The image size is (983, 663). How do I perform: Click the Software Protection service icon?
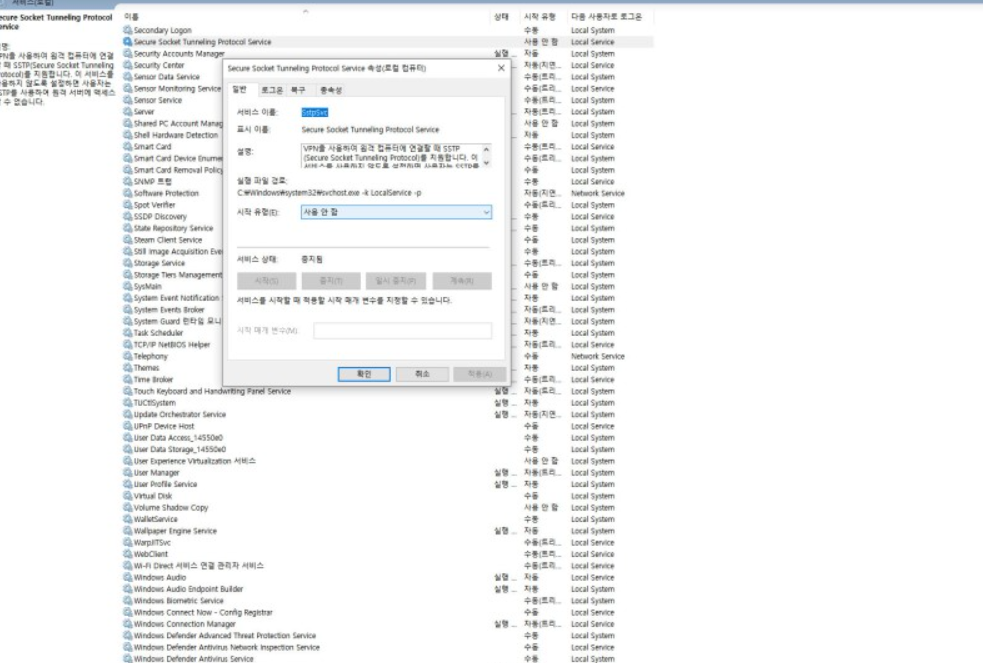pyautogui.click(x=128, y=193)
